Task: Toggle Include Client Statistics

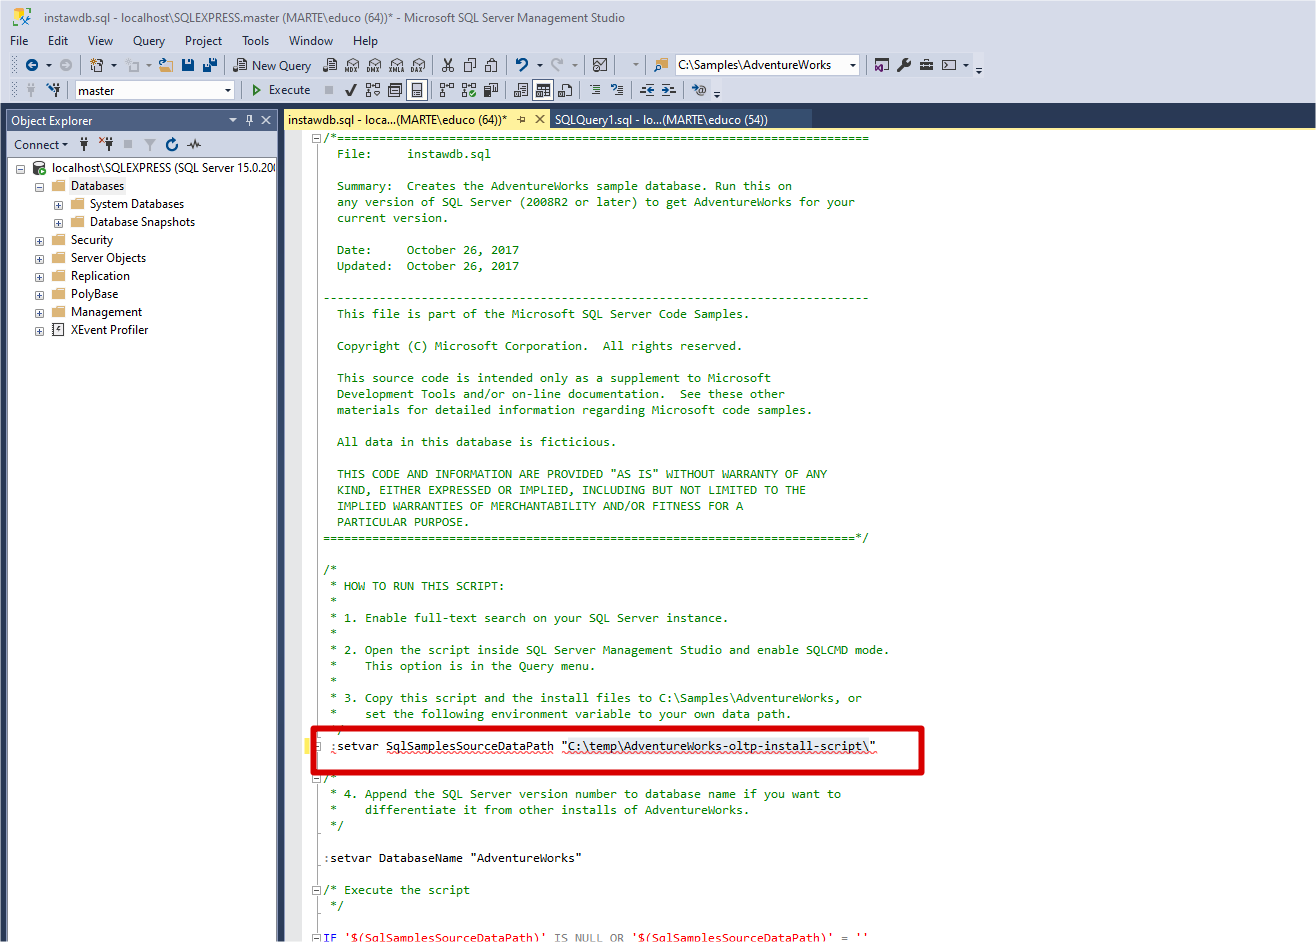Action: tap(491, 90)
